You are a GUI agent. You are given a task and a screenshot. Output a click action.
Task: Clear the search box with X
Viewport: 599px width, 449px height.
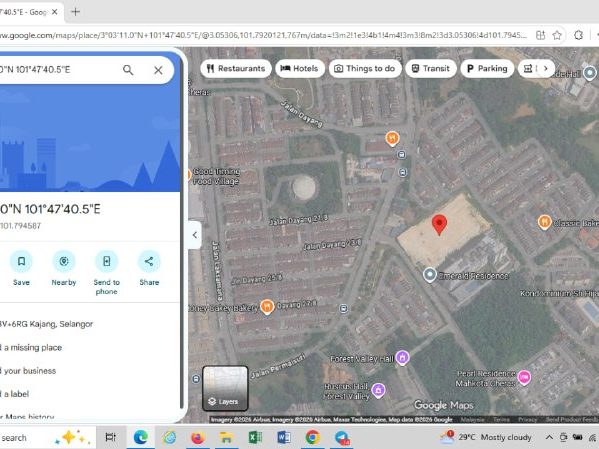coord(158,70)
